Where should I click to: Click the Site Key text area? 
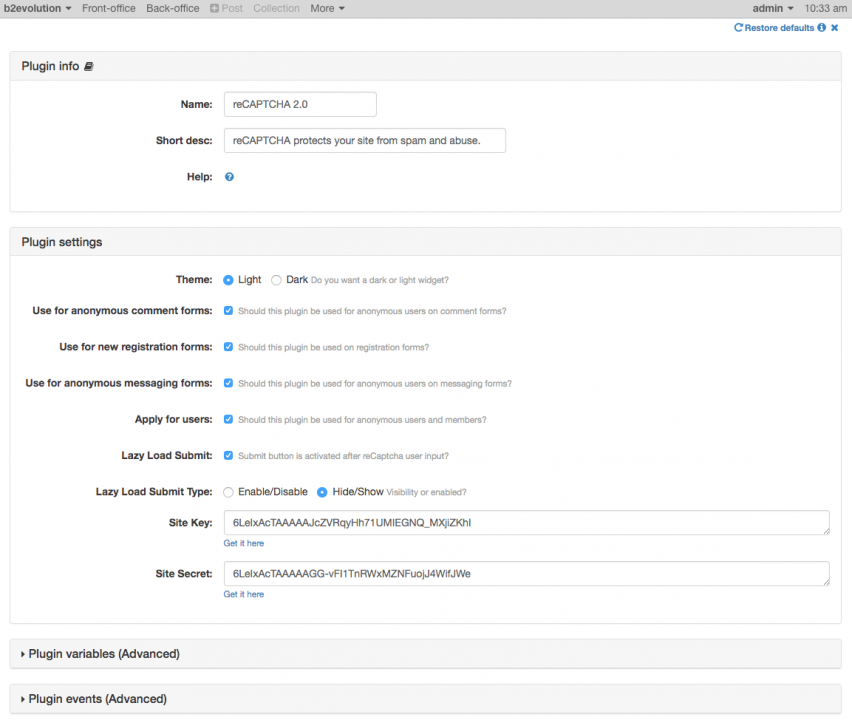527,523
